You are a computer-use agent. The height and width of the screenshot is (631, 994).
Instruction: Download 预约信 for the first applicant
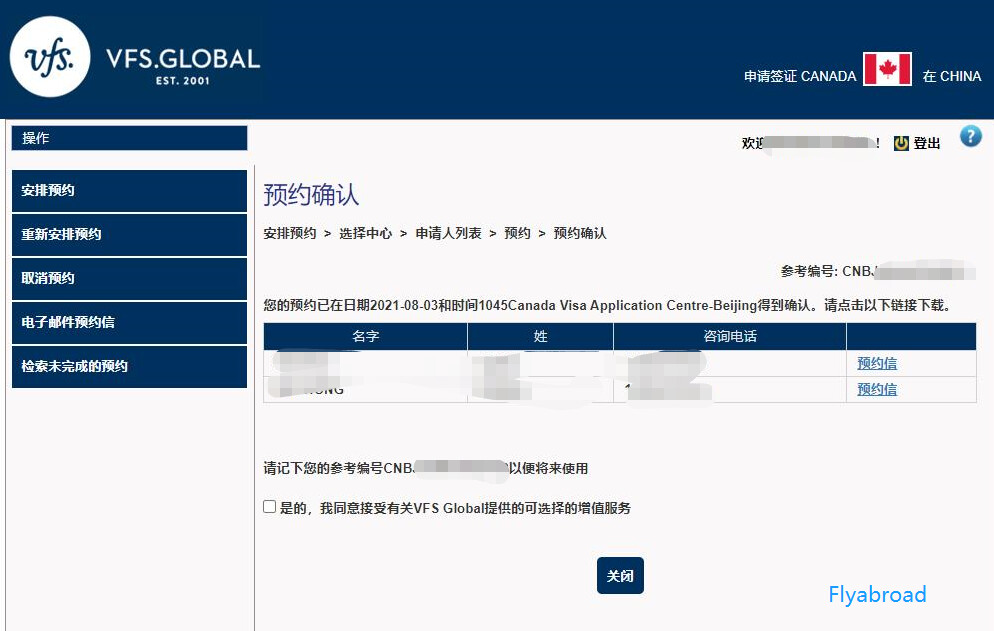click(x=877, y=363)
